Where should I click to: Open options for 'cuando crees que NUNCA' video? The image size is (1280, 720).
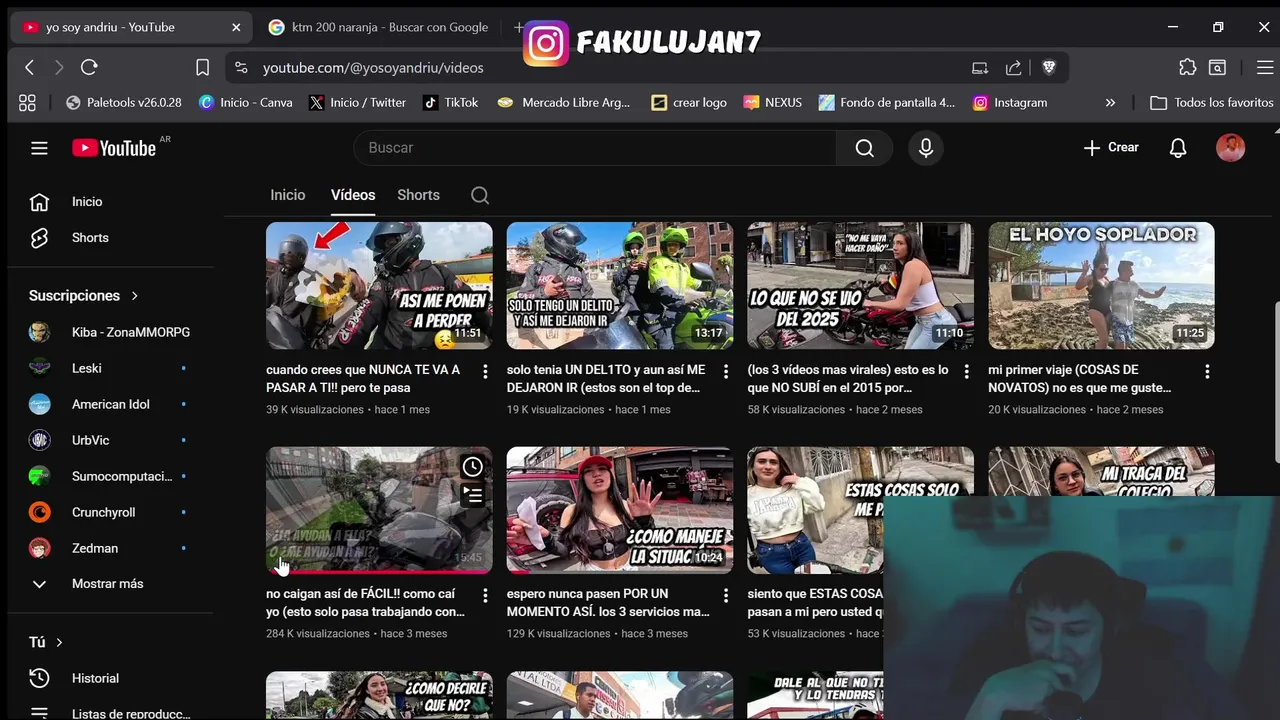click(x=485, y=371)
